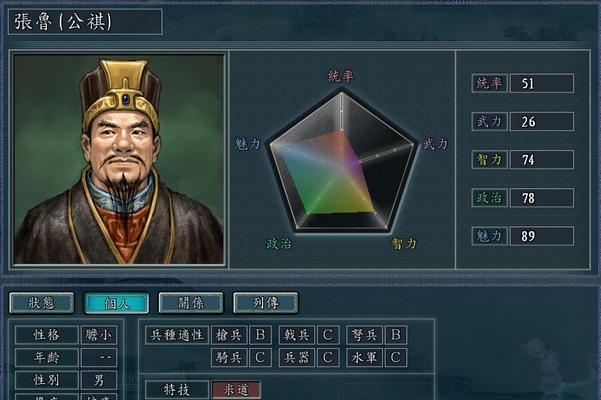Click the 性格 value 膽小
The width and height of the screenshot is (601, 400).
pos(99,335)
